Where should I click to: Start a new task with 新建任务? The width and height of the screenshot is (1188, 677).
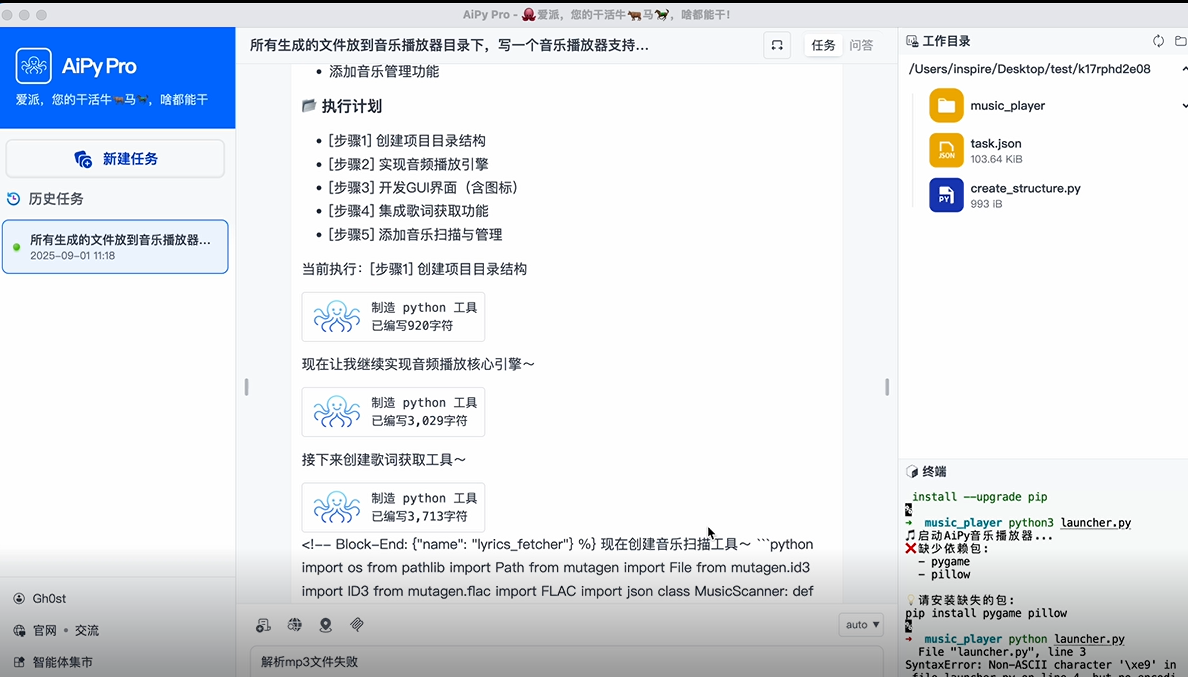(x=115, y=159)
